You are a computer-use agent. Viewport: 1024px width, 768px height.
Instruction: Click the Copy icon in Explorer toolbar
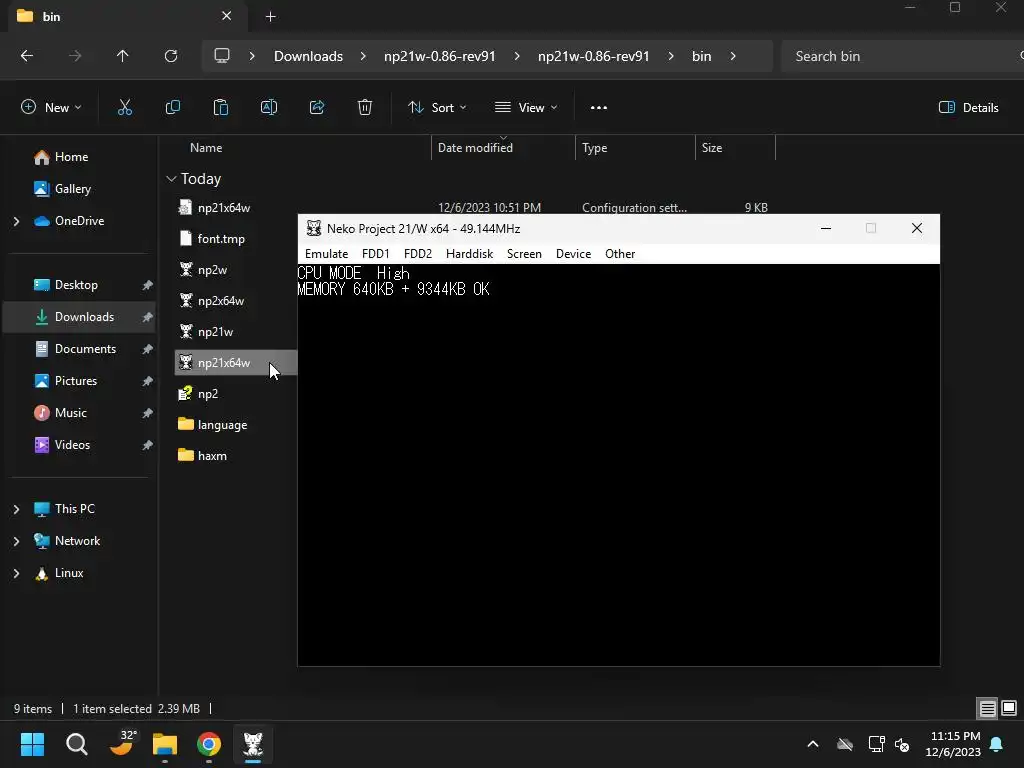point(172,108)
